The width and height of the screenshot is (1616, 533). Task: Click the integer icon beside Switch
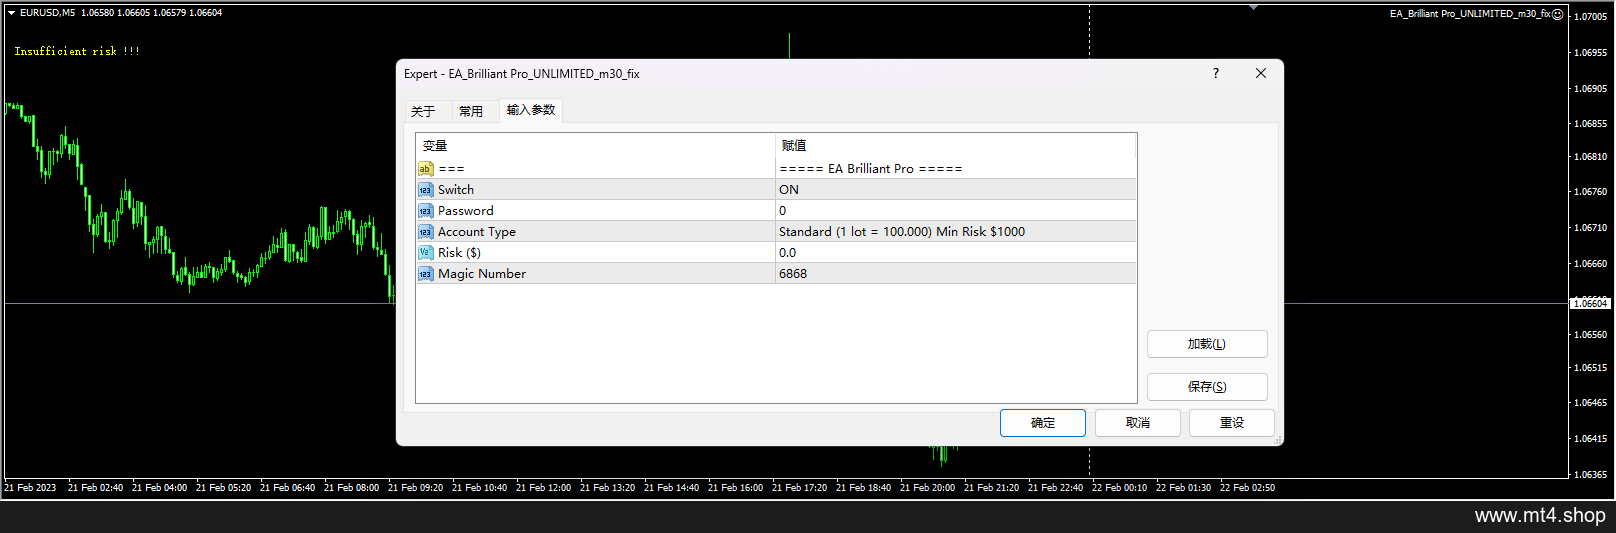pos(426,190)
